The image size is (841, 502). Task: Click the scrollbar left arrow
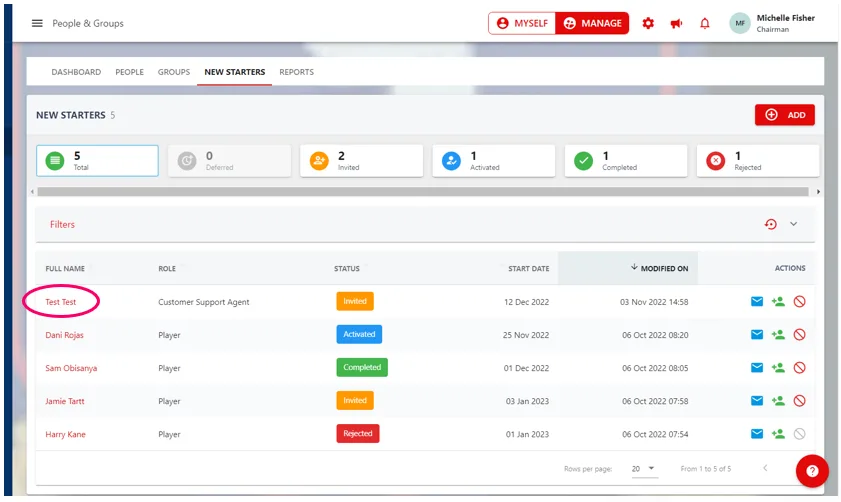pyautogui.click(x=32, y=191)
